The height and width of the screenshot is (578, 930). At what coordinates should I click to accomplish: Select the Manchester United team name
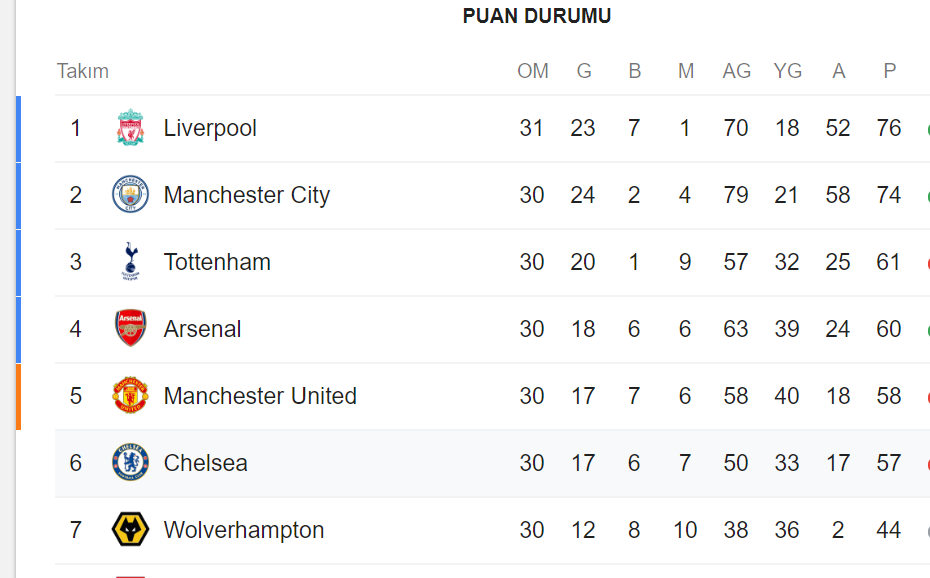[260, 396]
